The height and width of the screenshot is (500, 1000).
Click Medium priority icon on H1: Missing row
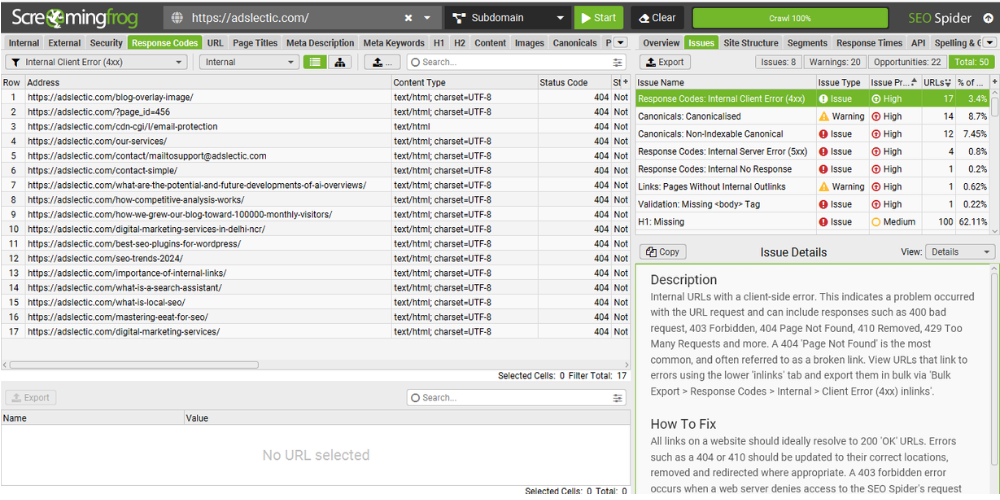876,222
